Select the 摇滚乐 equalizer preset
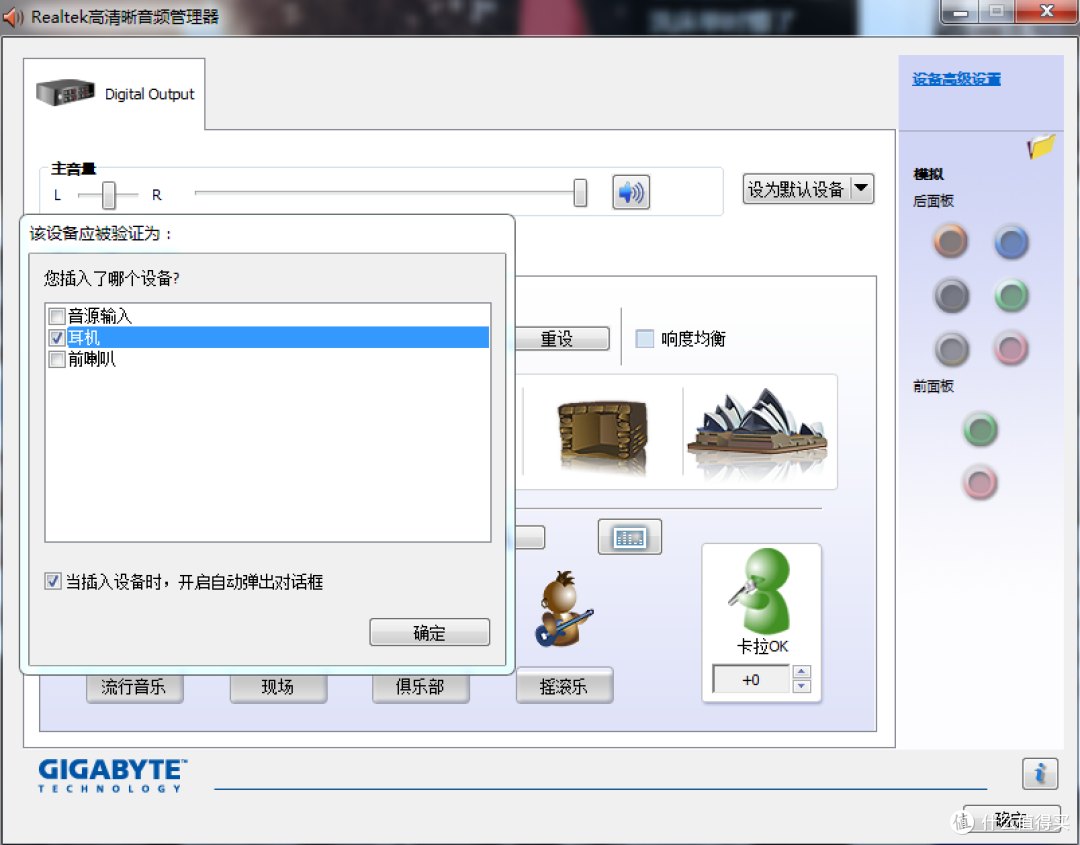 [564, 685]
